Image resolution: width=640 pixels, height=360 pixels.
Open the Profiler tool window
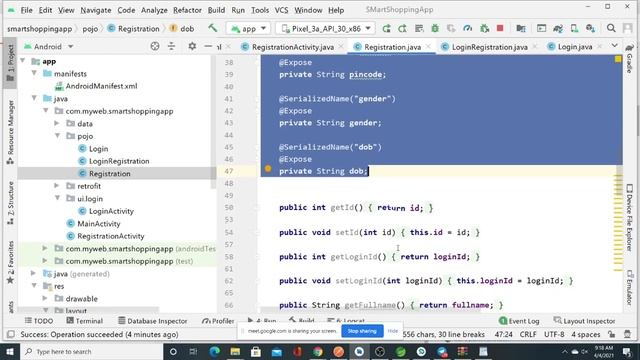[218, 321]
